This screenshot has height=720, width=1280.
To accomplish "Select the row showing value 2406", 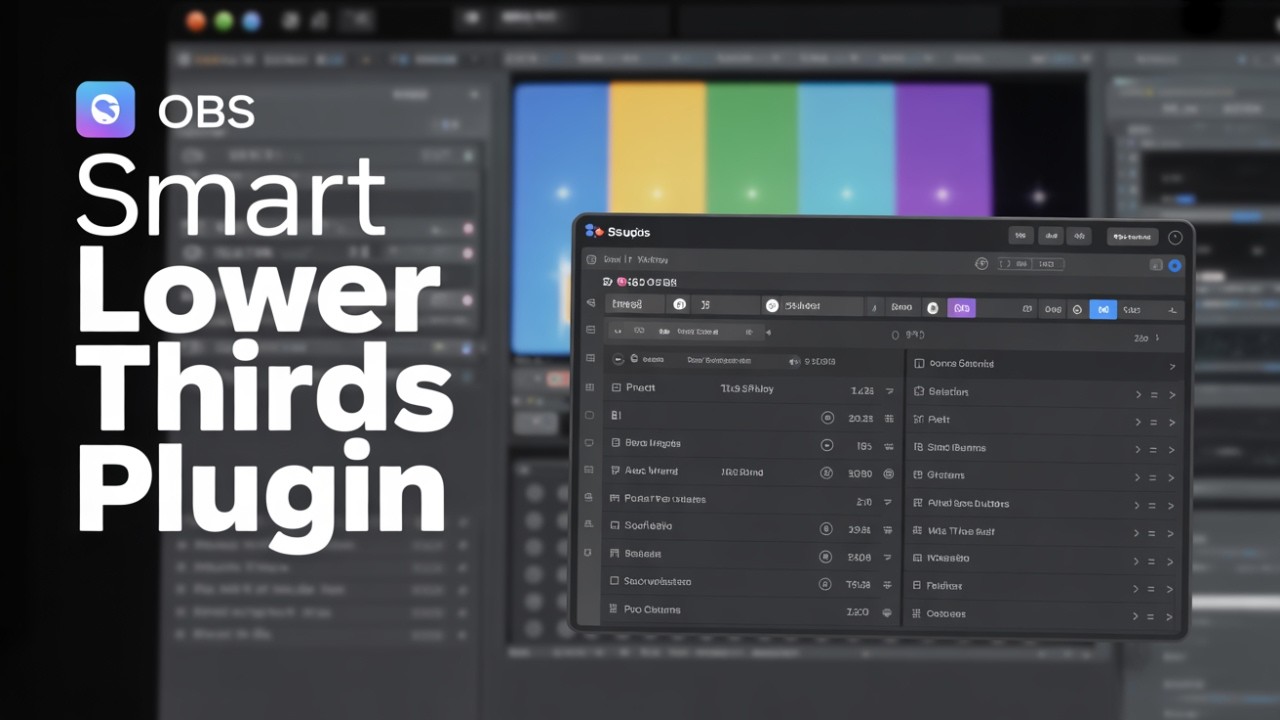I will tap(751, 554).
